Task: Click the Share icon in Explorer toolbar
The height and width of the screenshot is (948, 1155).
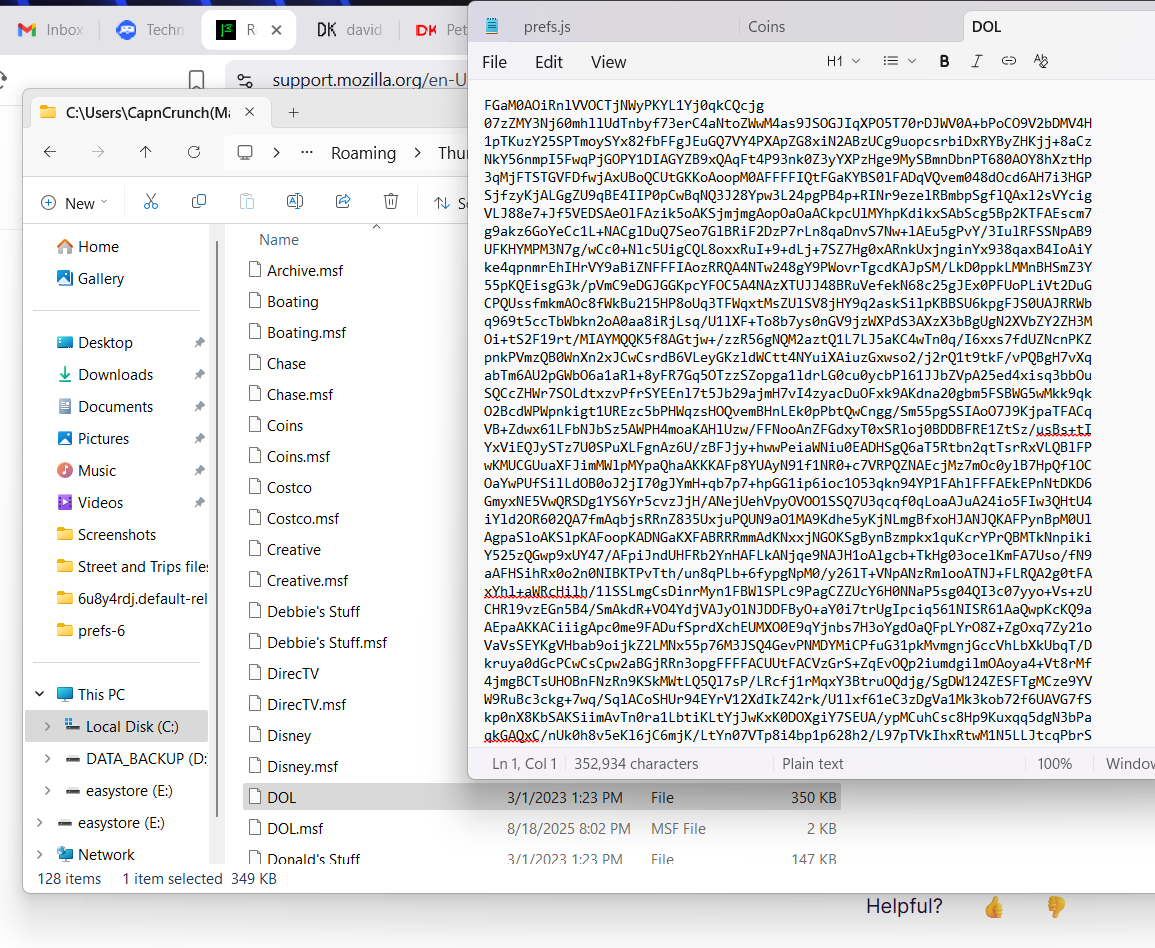Action: (343, 202)
